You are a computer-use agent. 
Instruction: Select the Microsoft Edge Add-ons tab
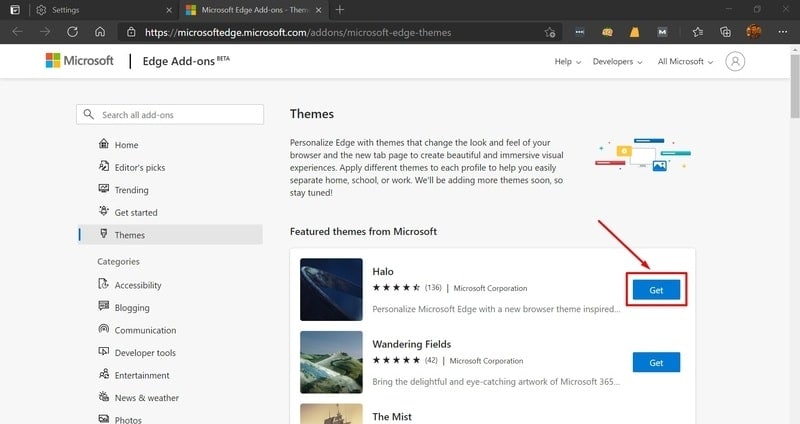pos(254,10)
